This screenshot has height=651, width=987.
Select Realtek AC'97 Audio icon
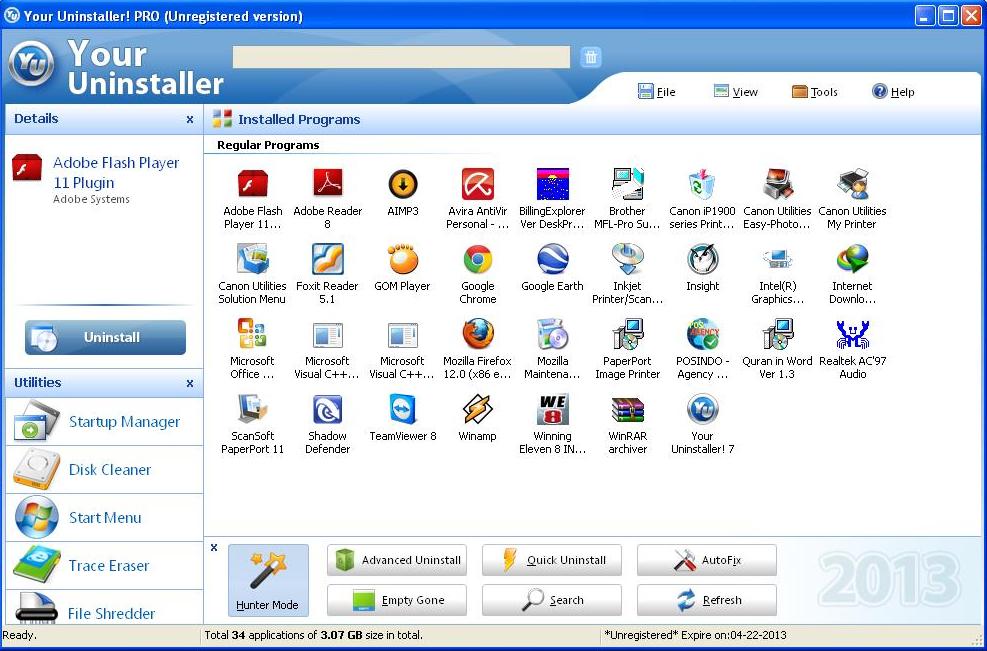pyautogui.click(x=852, y=334)
